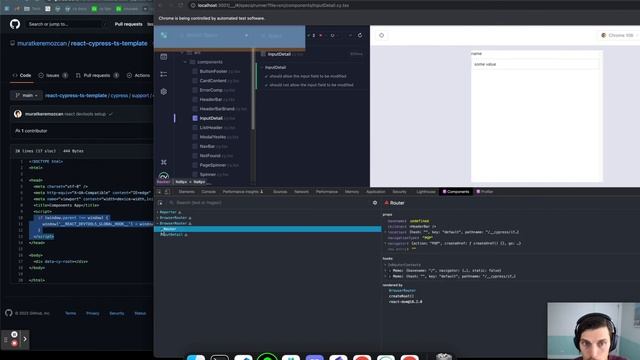Screen dimensions: 640x360
Task: Switch to the DevTools Elements tab
Action: pos(187,192)
